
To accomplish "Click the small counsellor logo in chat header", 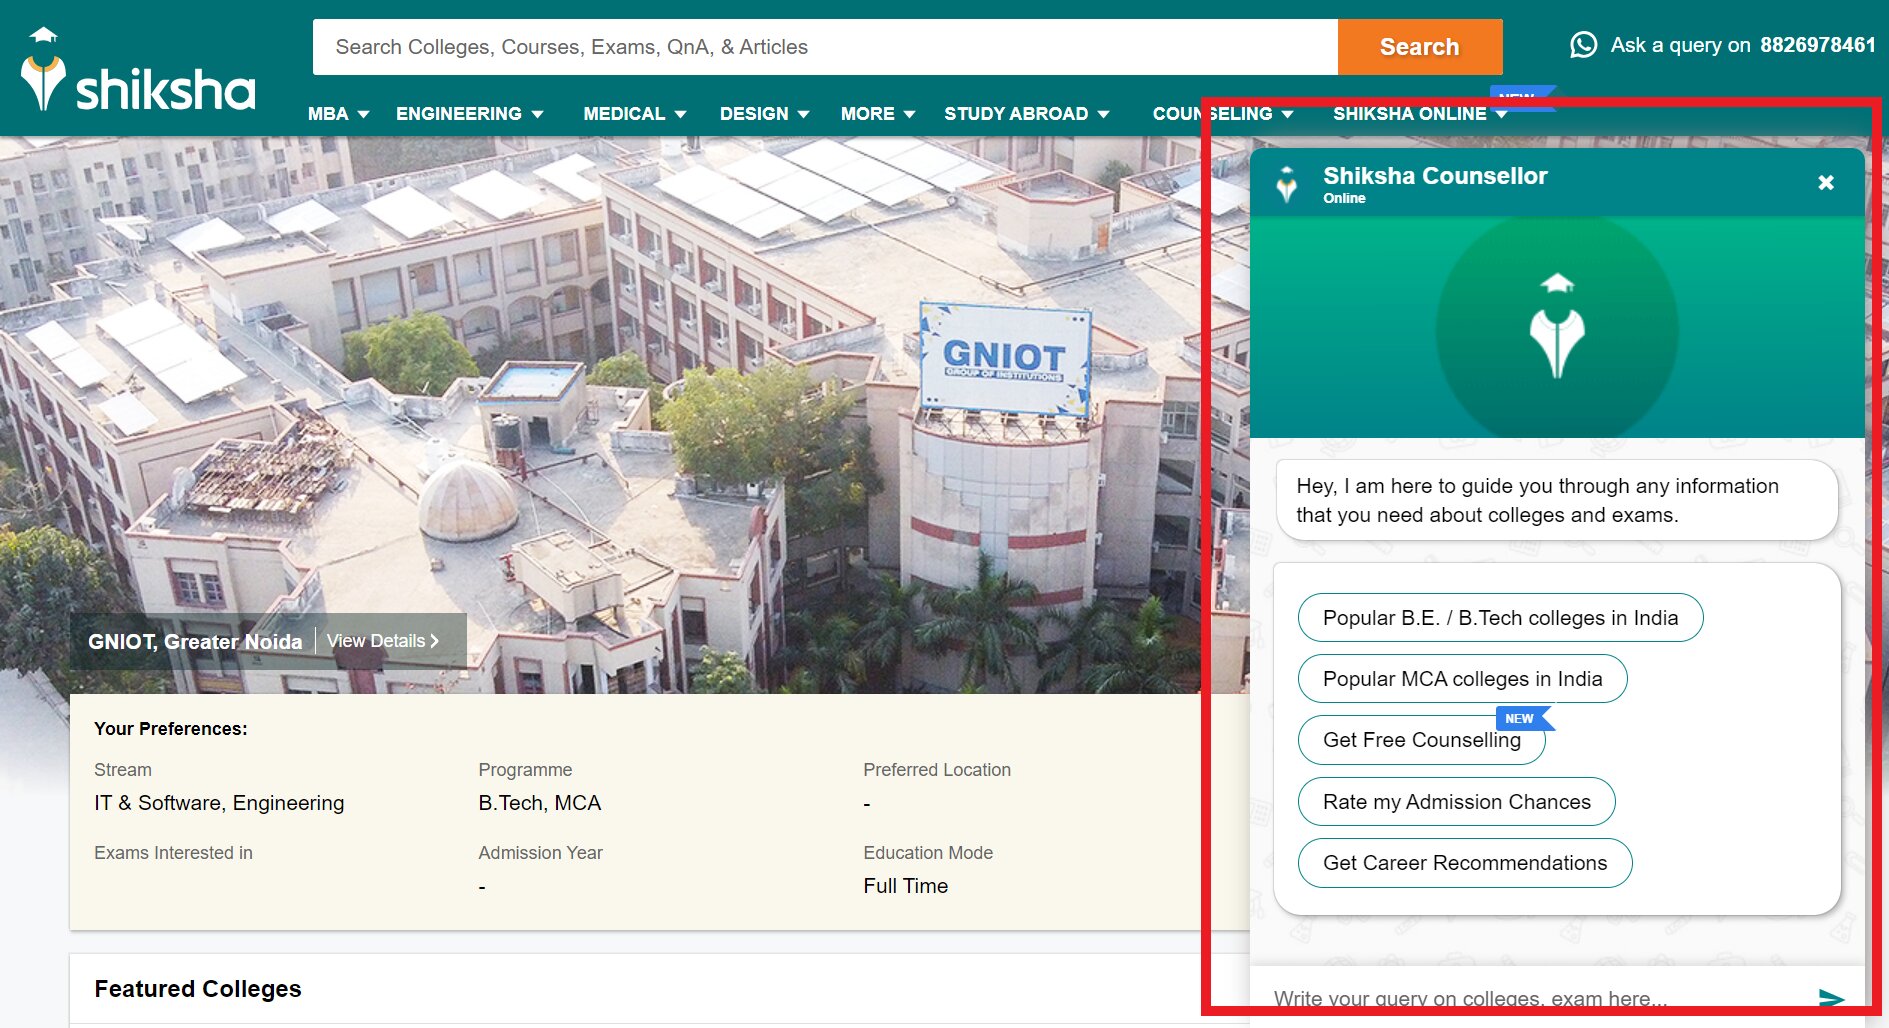I will pos(1287,184).
